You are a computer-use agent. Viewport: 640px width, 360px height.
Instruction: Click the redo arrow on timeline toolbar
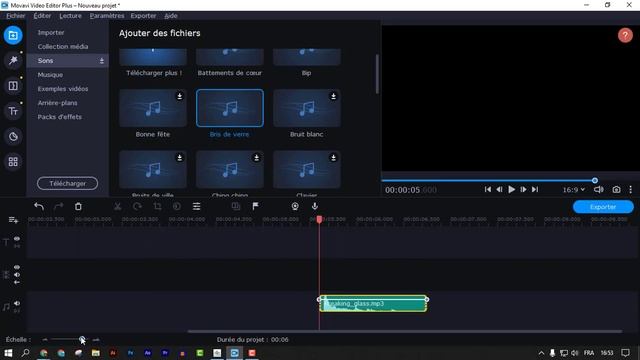[x=59, y=207]
